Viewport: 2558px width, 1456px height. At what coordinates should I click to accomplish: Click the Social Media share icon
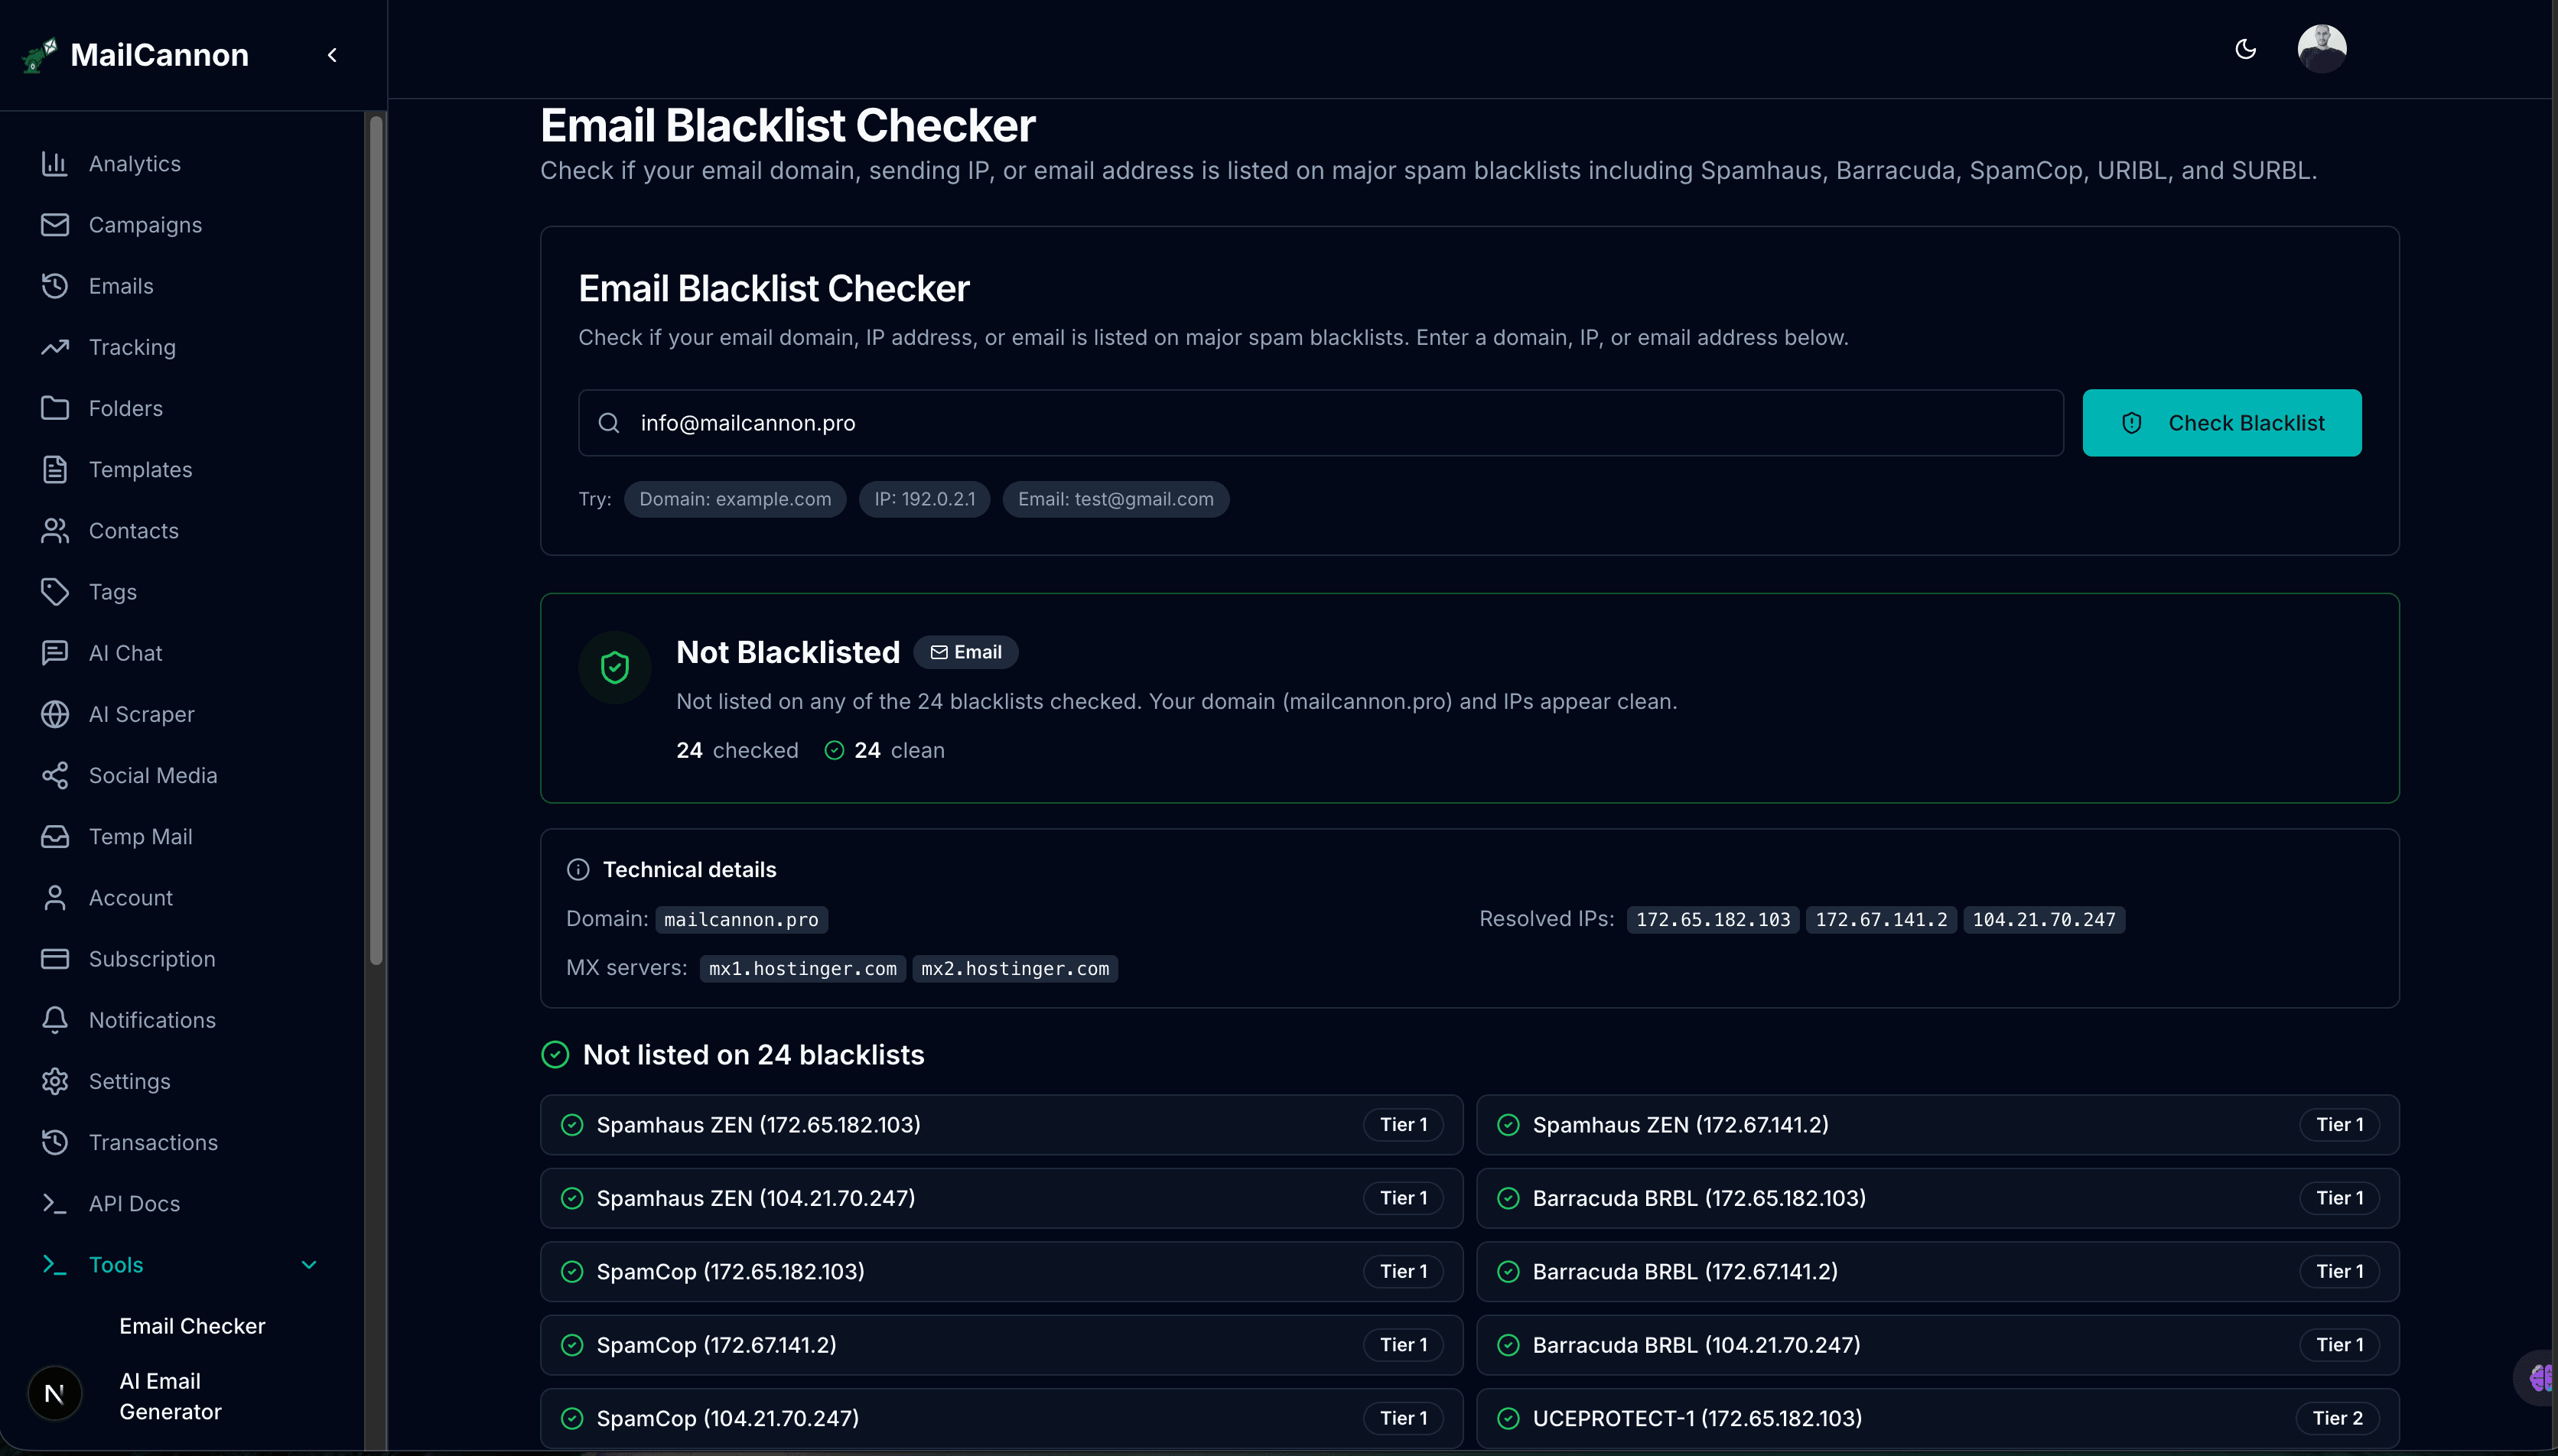coord(55,775)
